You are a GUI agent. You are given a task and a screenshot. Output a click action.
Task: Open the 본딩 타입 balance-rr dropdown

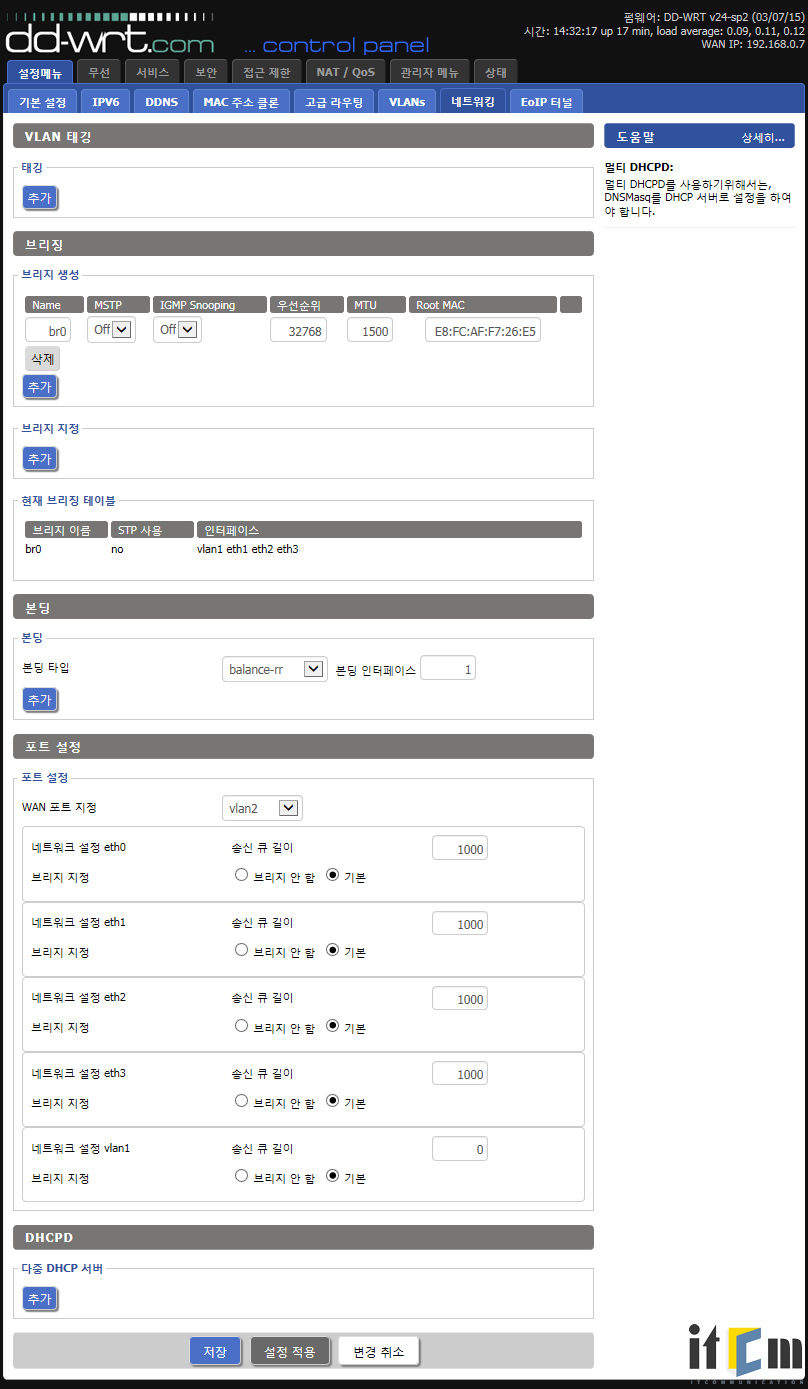[x=274, y=669]
